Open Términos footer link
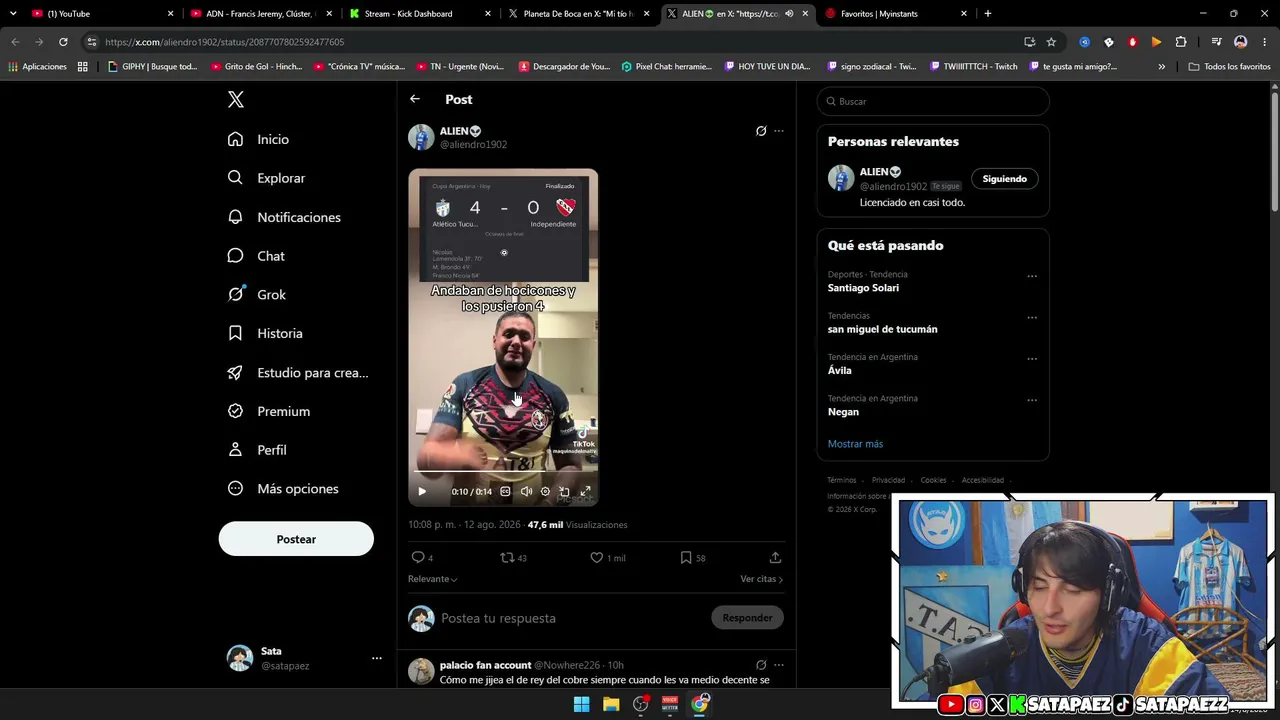1280x720 pixels. [x=842, y=480]
